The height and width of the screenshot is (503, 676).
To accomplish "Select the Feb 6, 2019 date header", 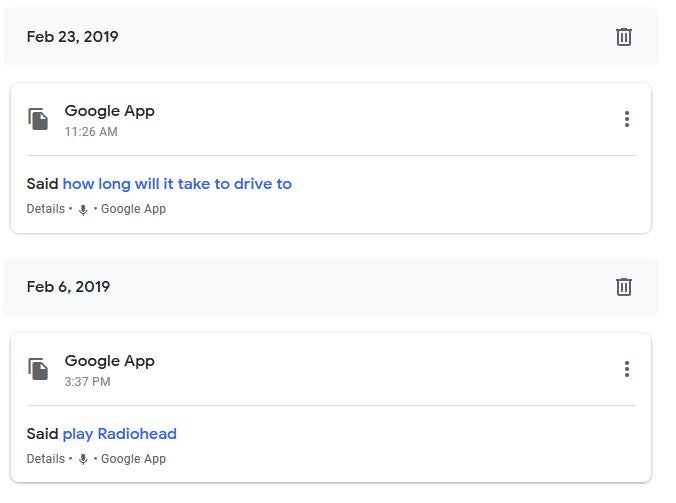I will click(x=69, y=287).
